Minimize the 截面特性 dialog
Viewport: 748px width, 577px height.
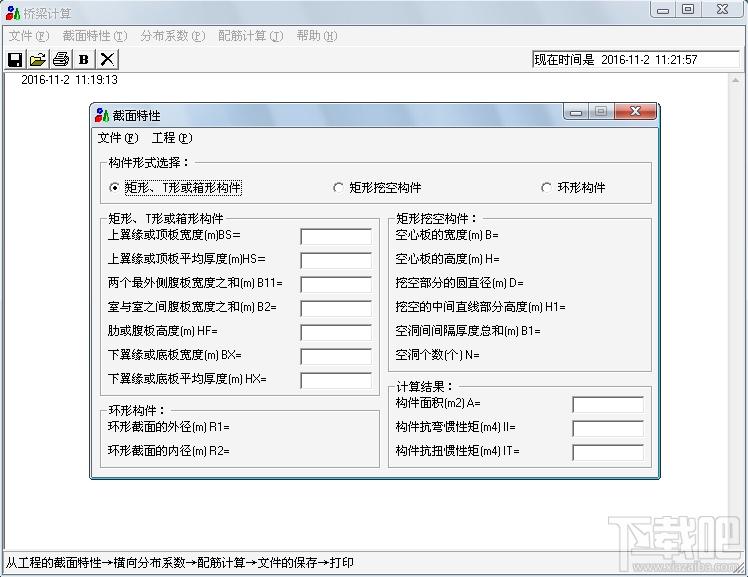click(x=576, y=112)
